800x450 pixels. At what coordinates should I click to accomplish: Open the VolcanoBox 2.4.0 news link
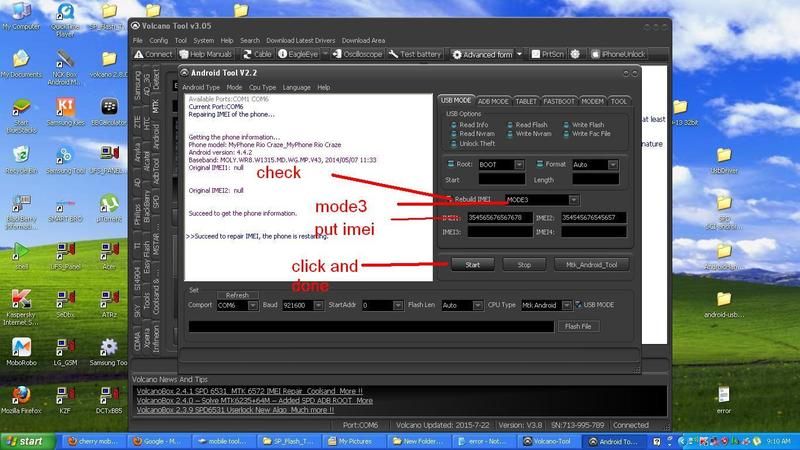255,401
